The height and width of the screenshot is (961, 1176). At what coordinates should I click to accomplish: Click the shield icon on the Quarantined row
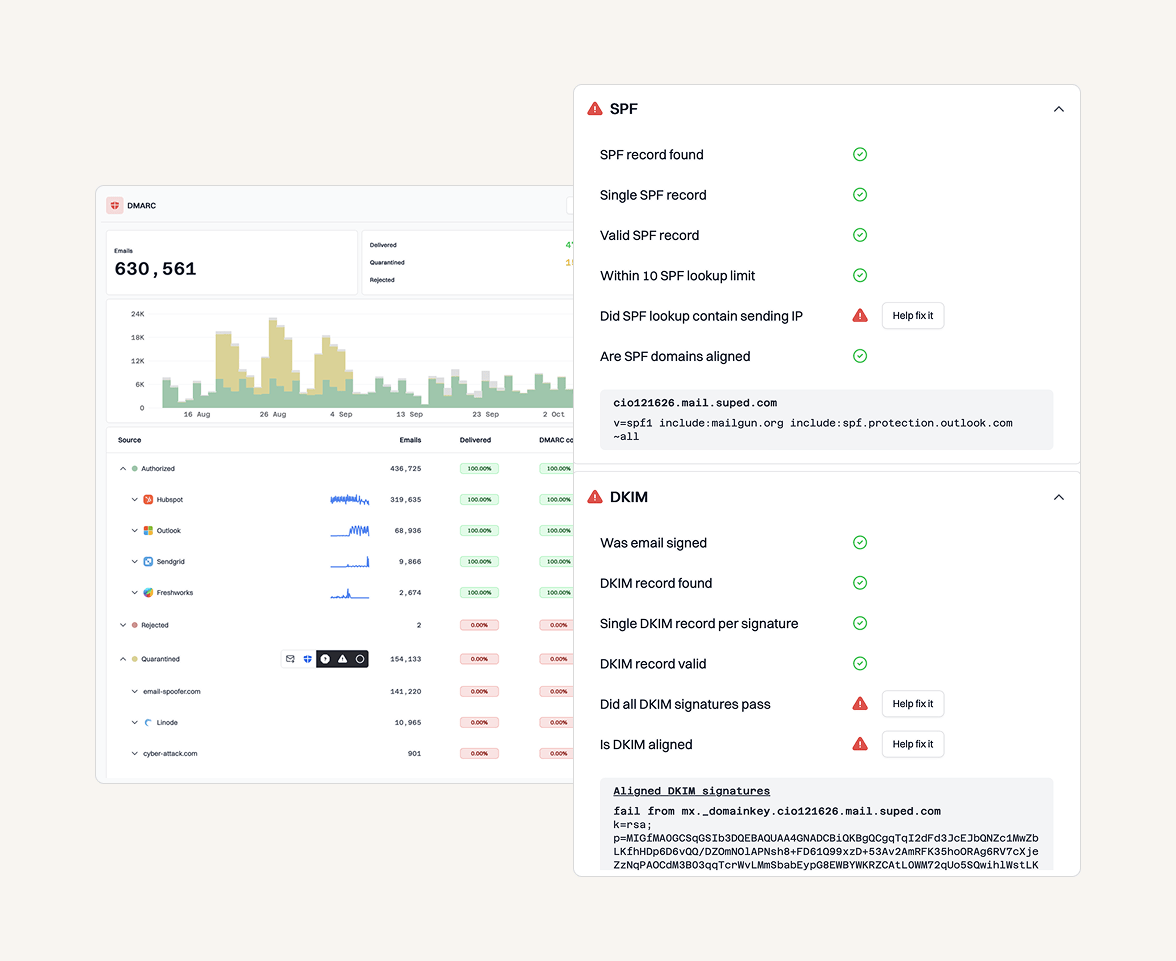pyautogui.click(x=308, y=658)
